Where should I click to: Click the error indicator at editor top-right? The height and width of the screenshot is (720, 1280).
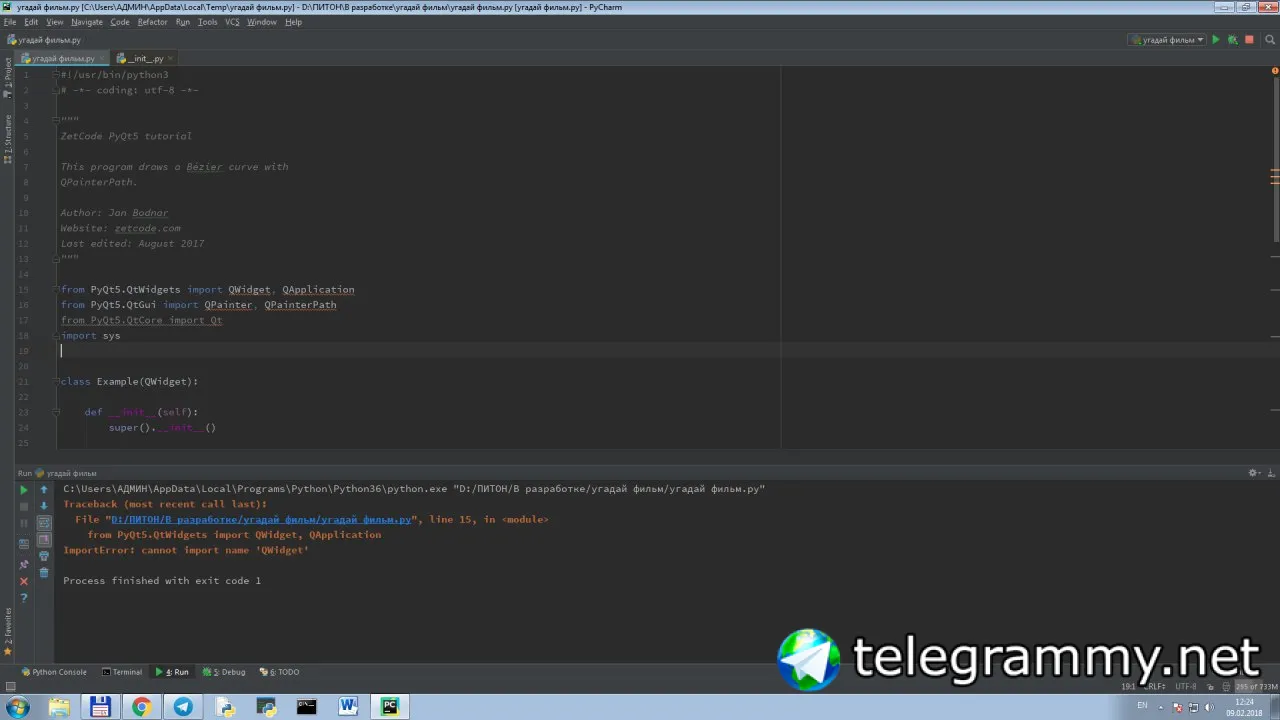pos(1275,71)
